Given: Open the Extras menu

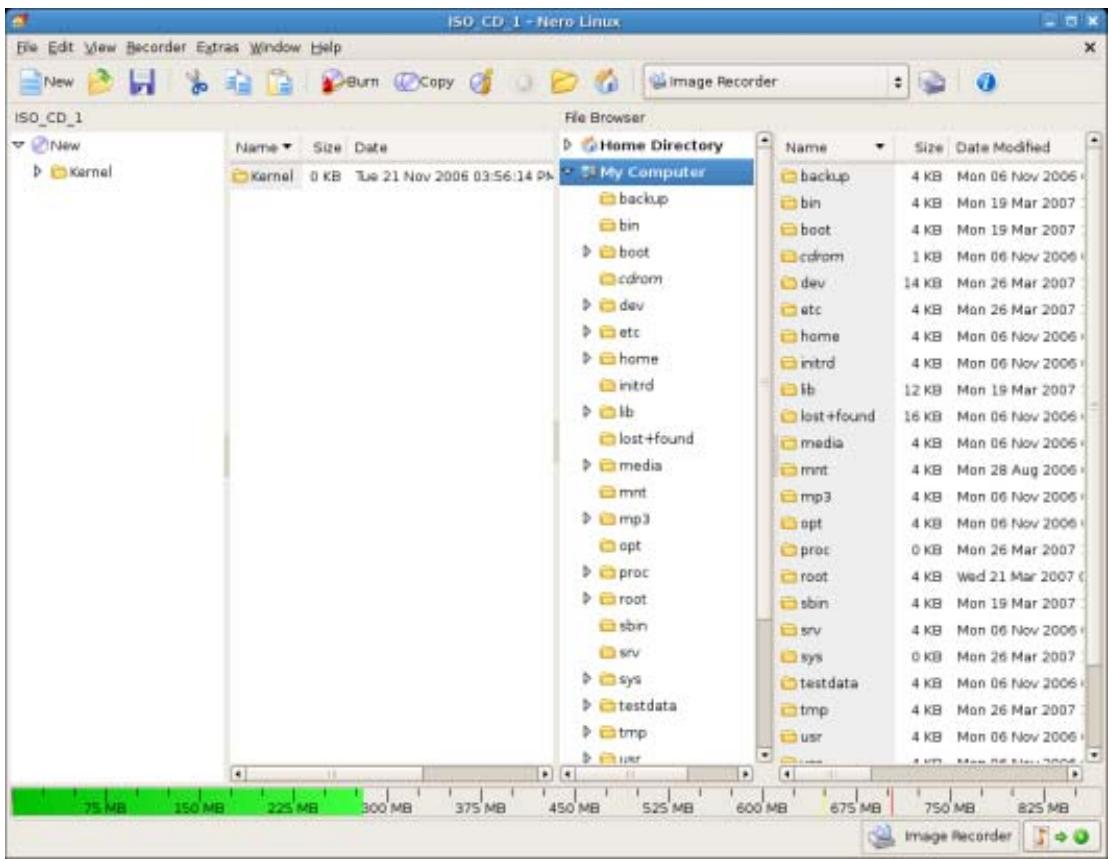Looking at the screenshot, I should pos(218,48).
